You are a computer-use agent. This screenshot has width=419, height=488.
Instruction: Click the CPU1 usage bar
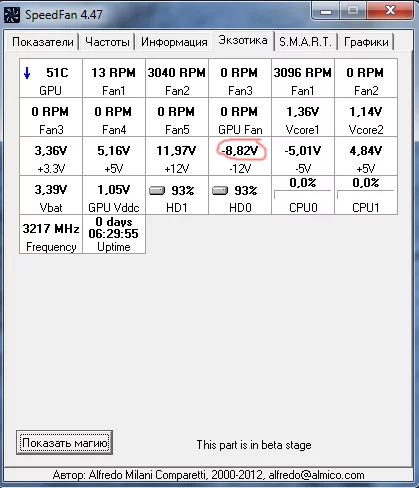coord(366,194)
